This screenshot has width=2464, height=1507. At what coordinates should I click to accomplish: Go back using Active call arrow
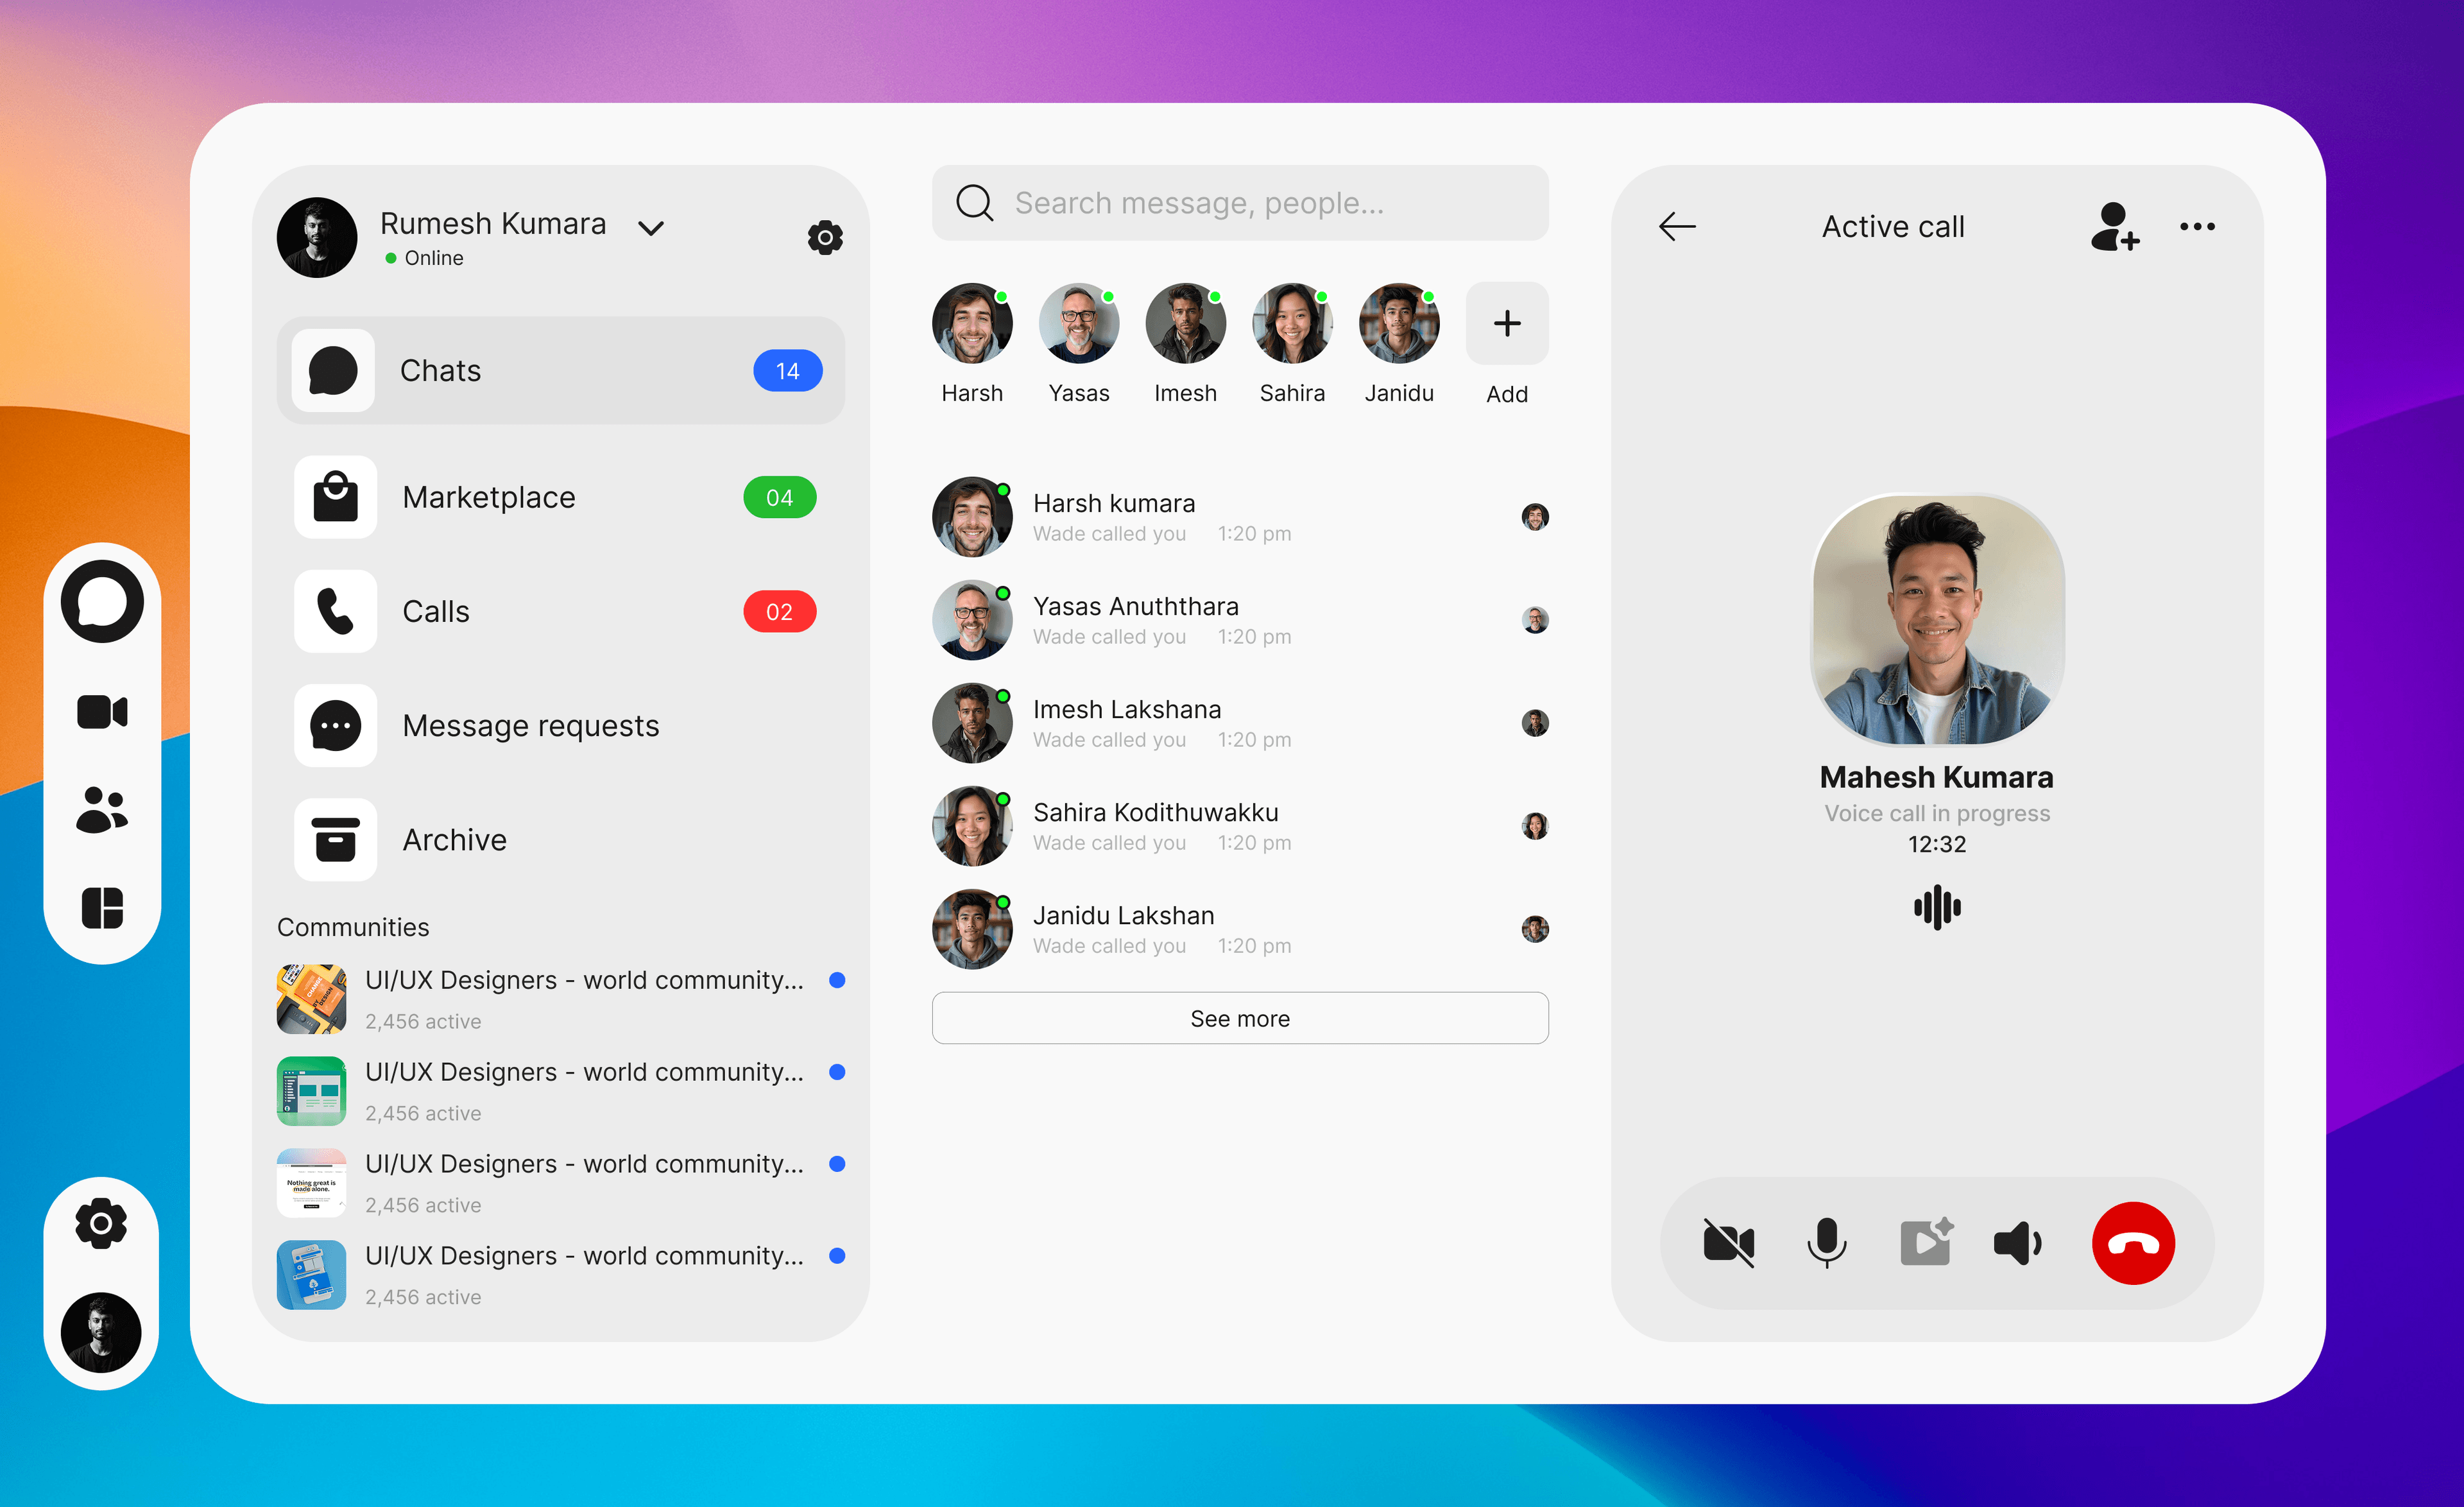(1677, 227)
